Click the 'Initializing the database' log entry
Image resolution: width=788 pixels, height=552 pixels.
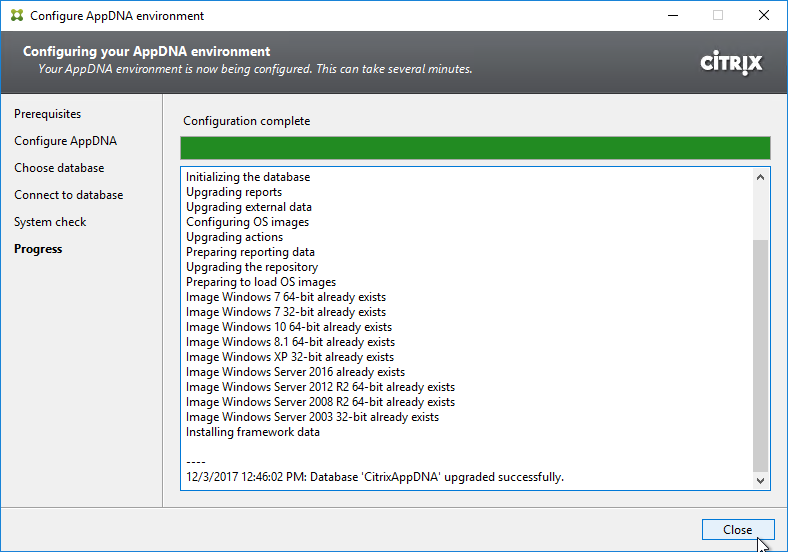tap(248, 177)
